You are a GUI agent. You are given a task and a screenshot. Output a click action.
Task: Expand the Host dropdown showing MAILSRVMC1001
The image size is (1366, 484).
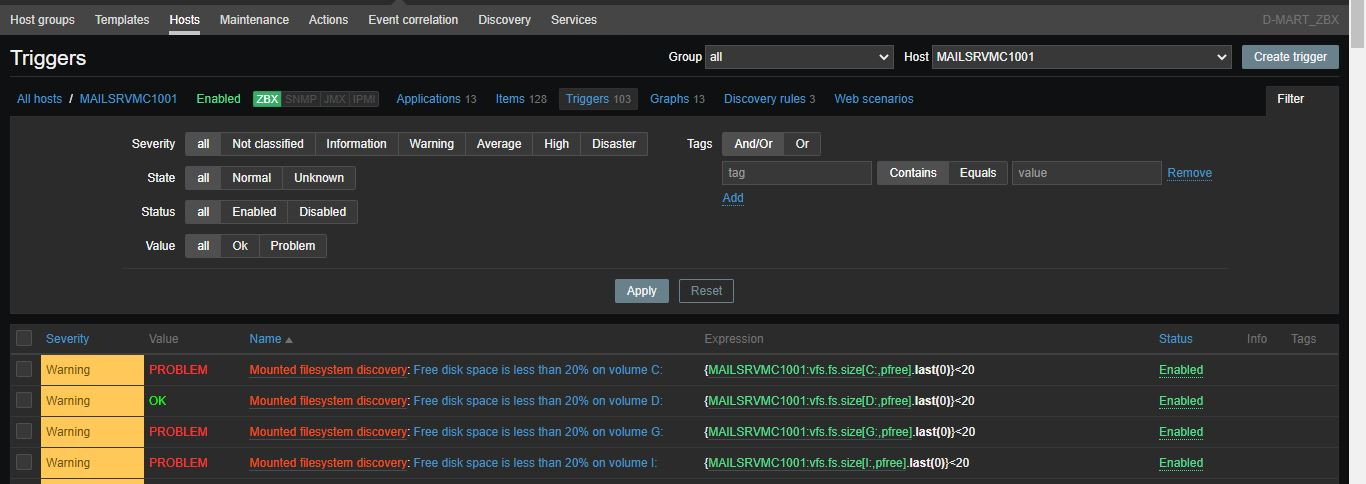click(1081, 57)
